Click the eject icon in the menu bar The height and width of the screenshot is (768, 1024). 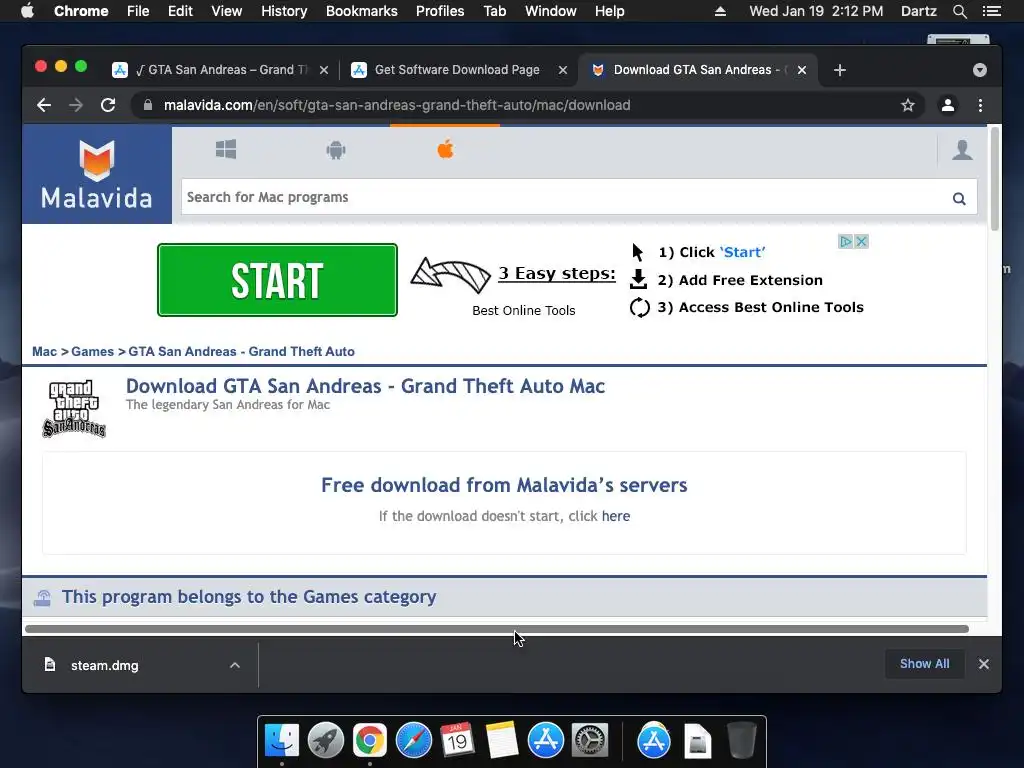[x=720, y=11]
